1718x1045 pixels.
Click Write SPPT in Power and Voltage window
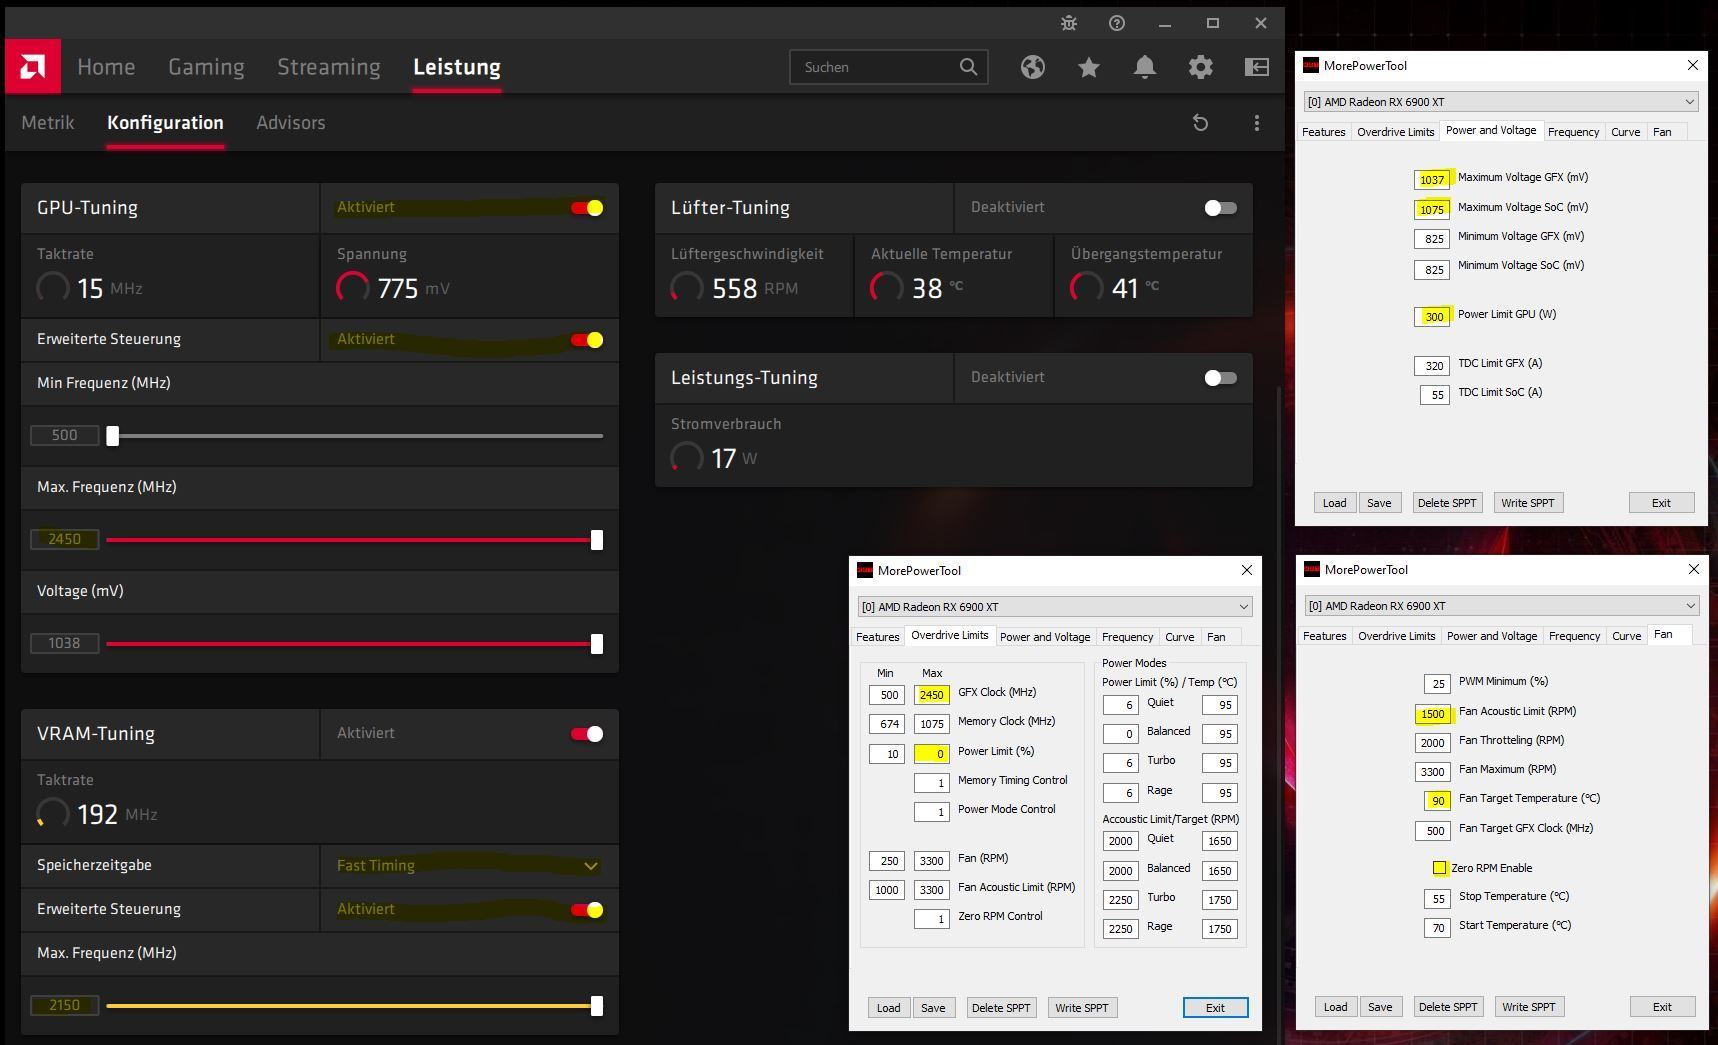(x=1528, y=503)
